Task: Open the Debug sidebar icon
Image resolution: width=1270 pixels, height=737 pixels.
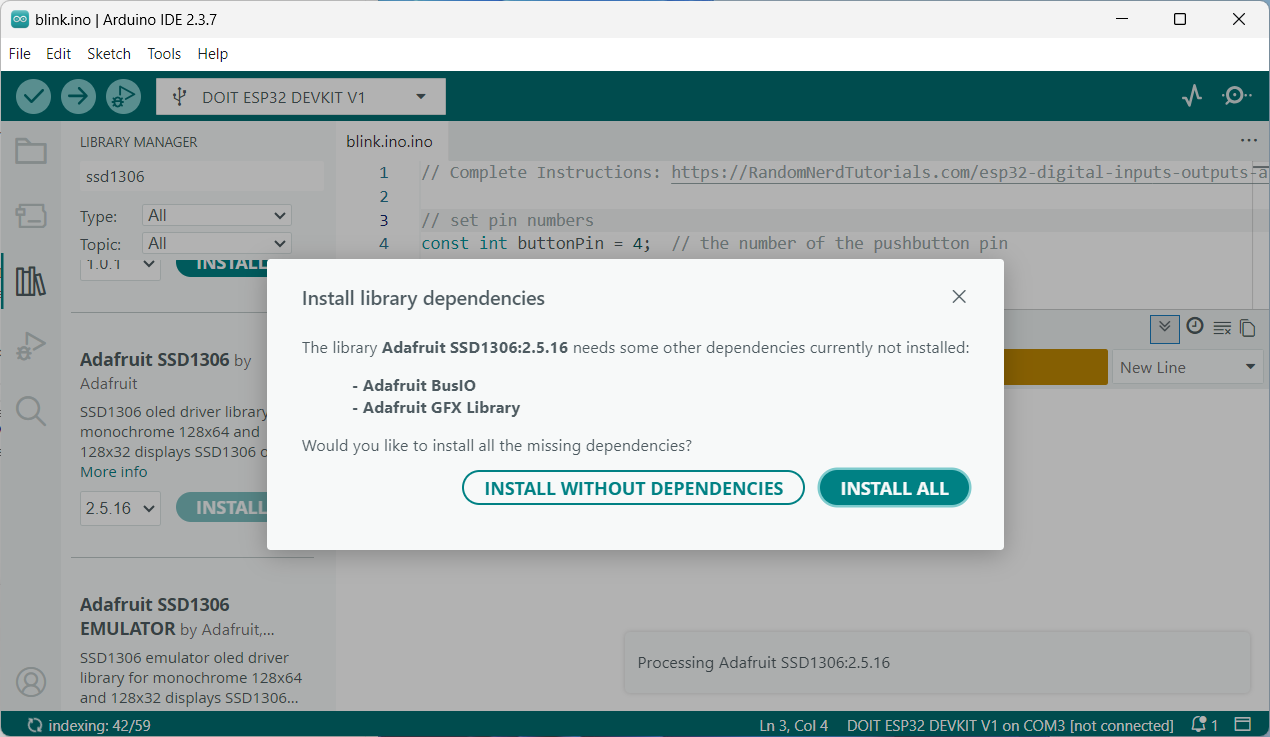Action: tap(31, 346)
